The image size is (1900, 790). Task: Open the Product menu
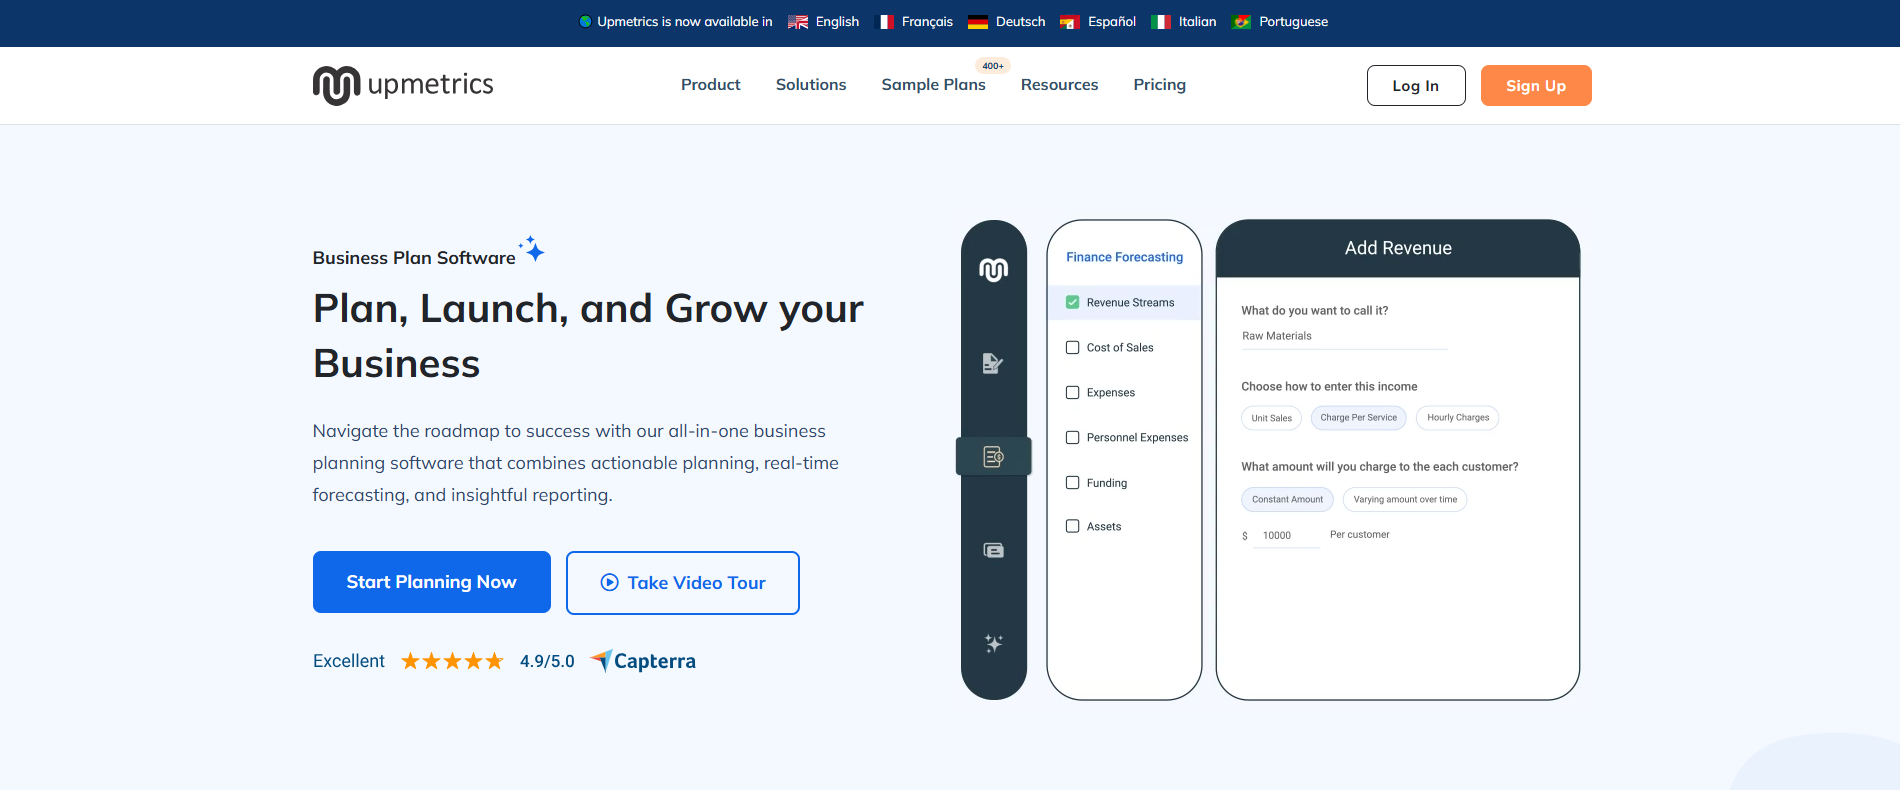coord(710,85)
